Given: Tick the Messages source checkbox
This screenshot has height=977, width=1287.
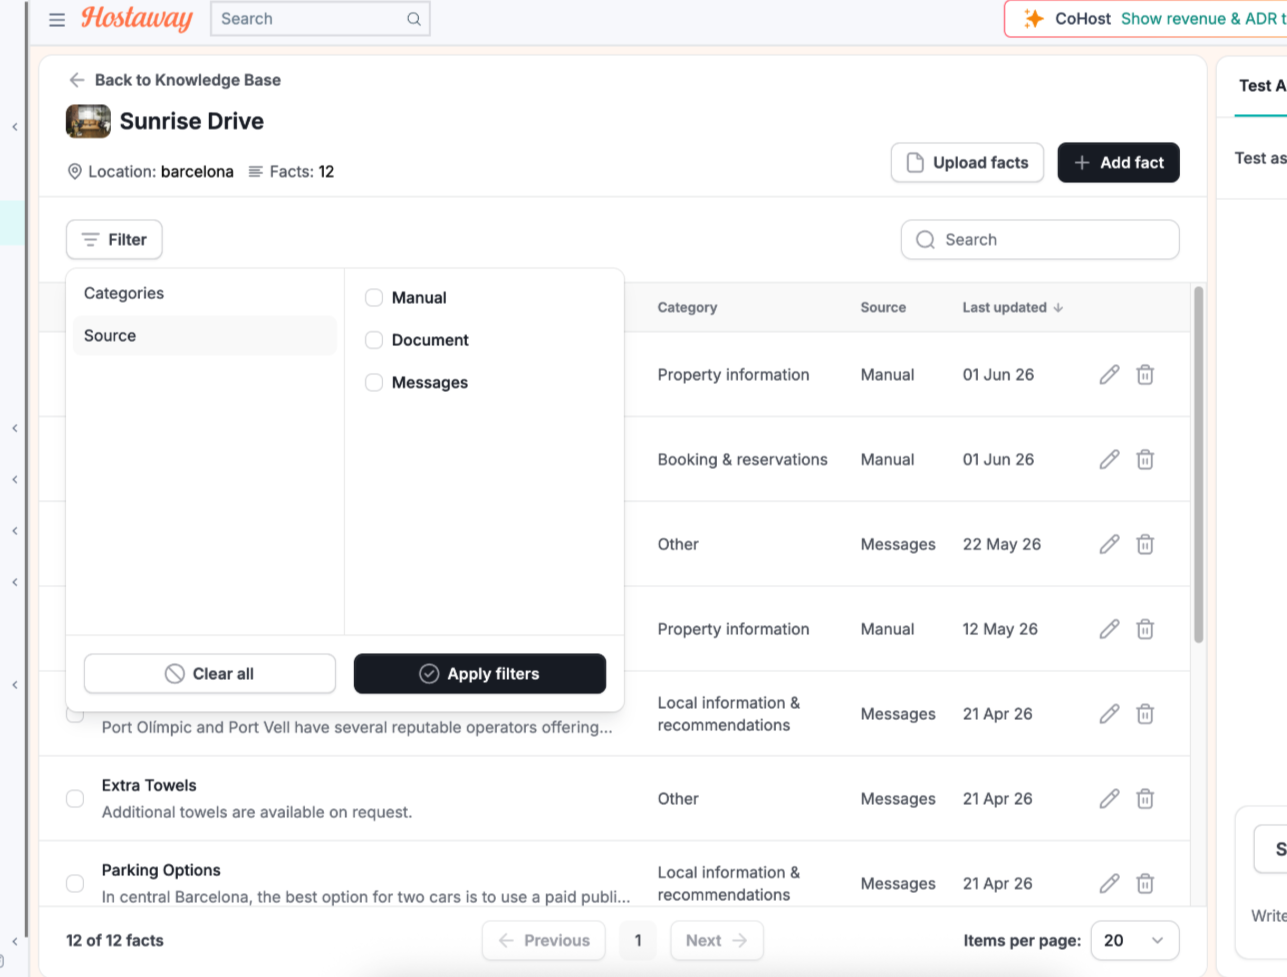Looking at the screenshot, I should (374, 382).
